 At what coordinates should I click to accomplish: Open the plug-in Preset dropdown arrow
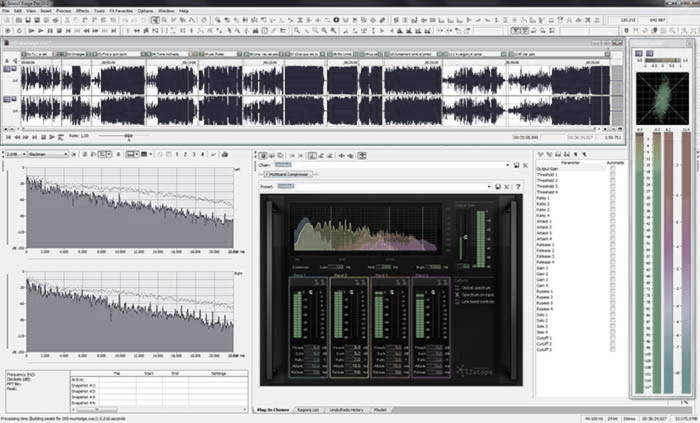coord(489,187)
